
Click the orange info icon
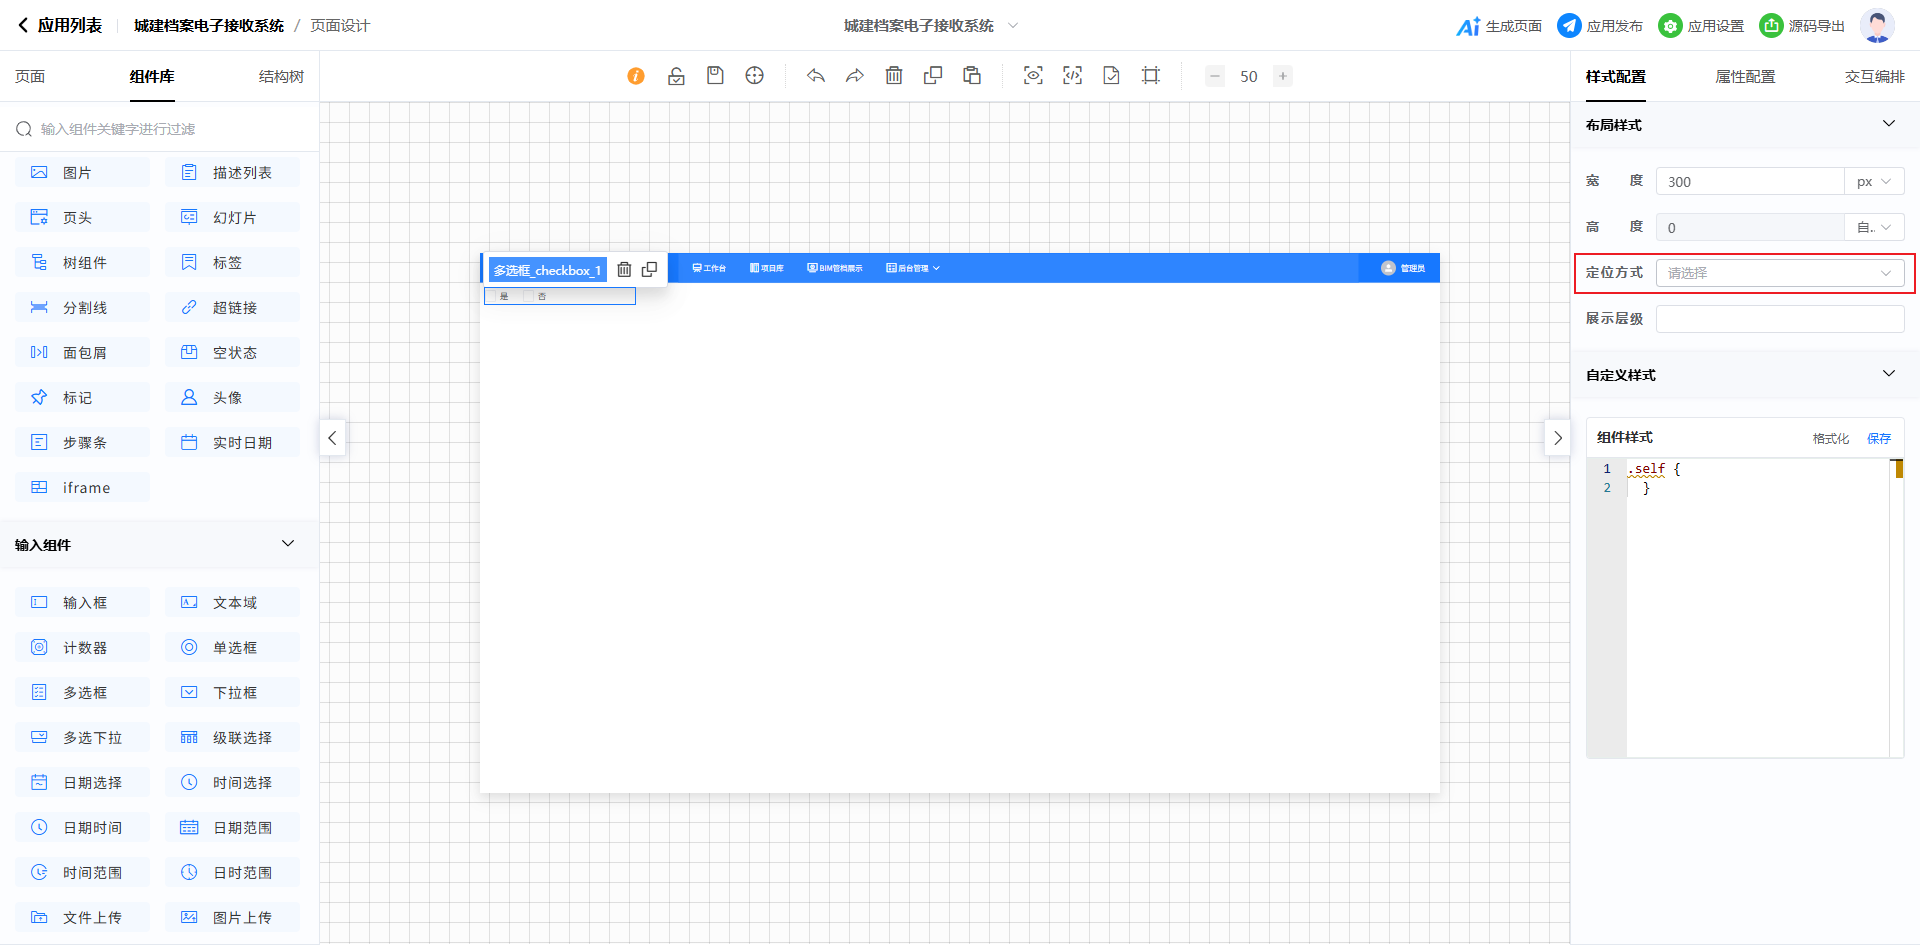[636, 76]
